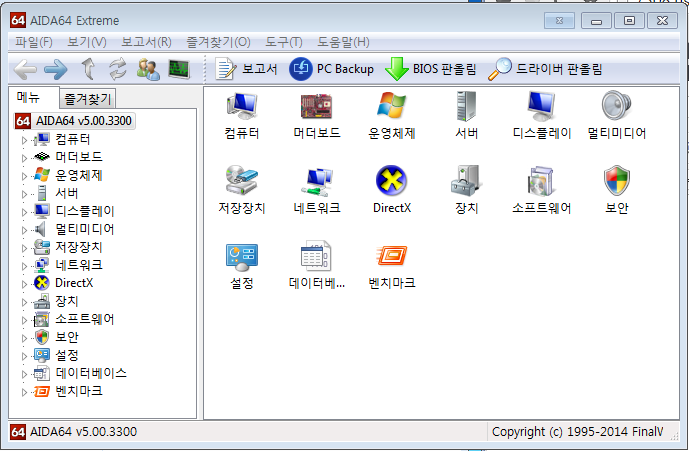
Task: Open the 데이터베... icon in main pane
Action: pos(316,255)
